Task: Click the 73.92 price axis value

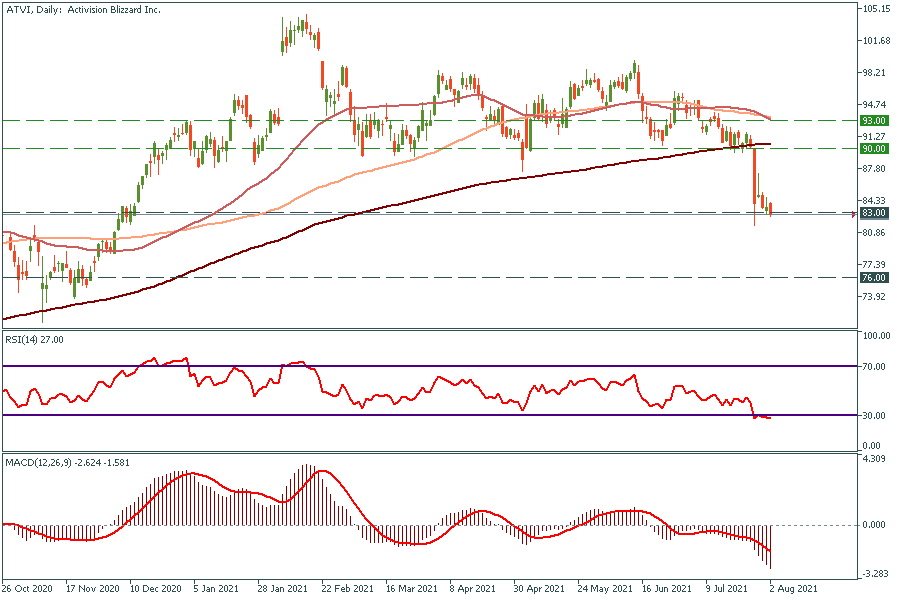Action: [x=874, y=297]
